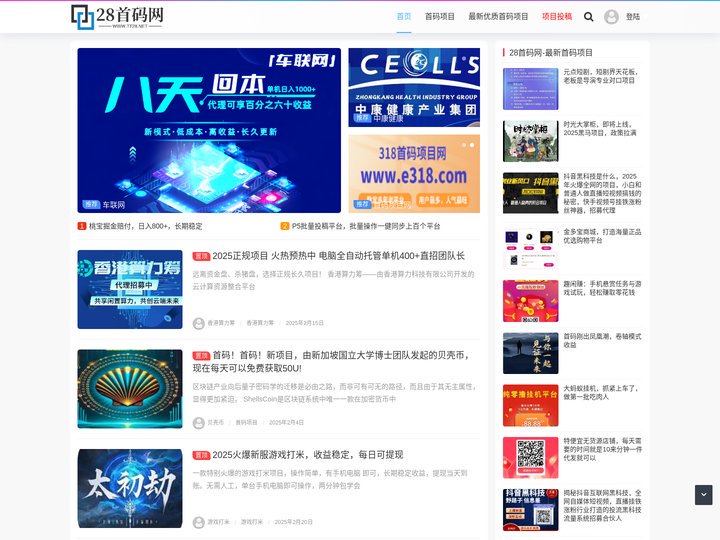Click author avatar beside 贝壳币
This screenshot has width=720, height=540.
pos(198,422)
